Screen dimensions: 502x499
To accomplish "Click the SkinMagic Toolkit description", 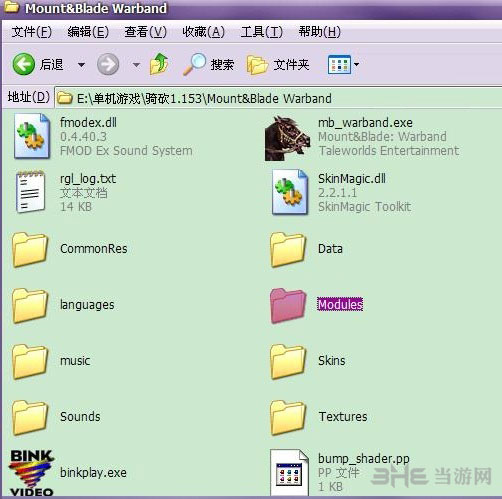I will [x=364, y=207].
